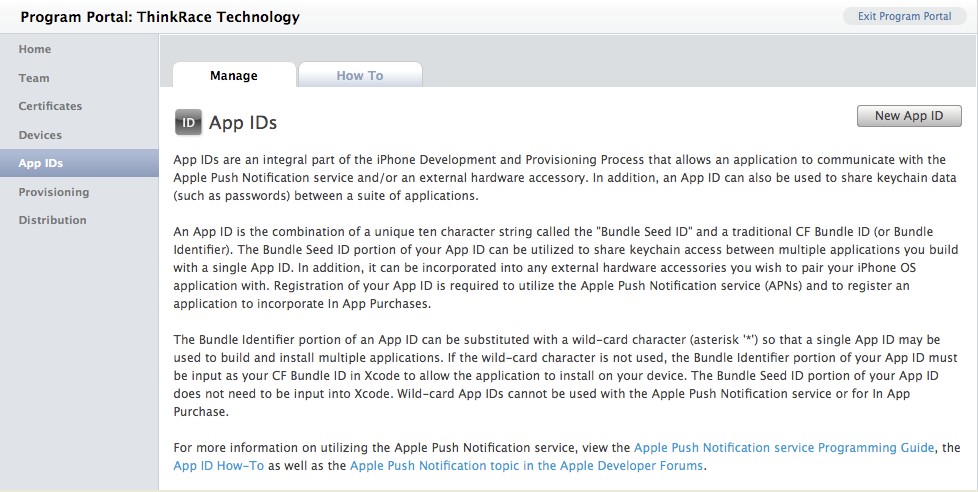The image size is (978, 492).
Task: Open the Provisioning section
Action: [54, 192]
